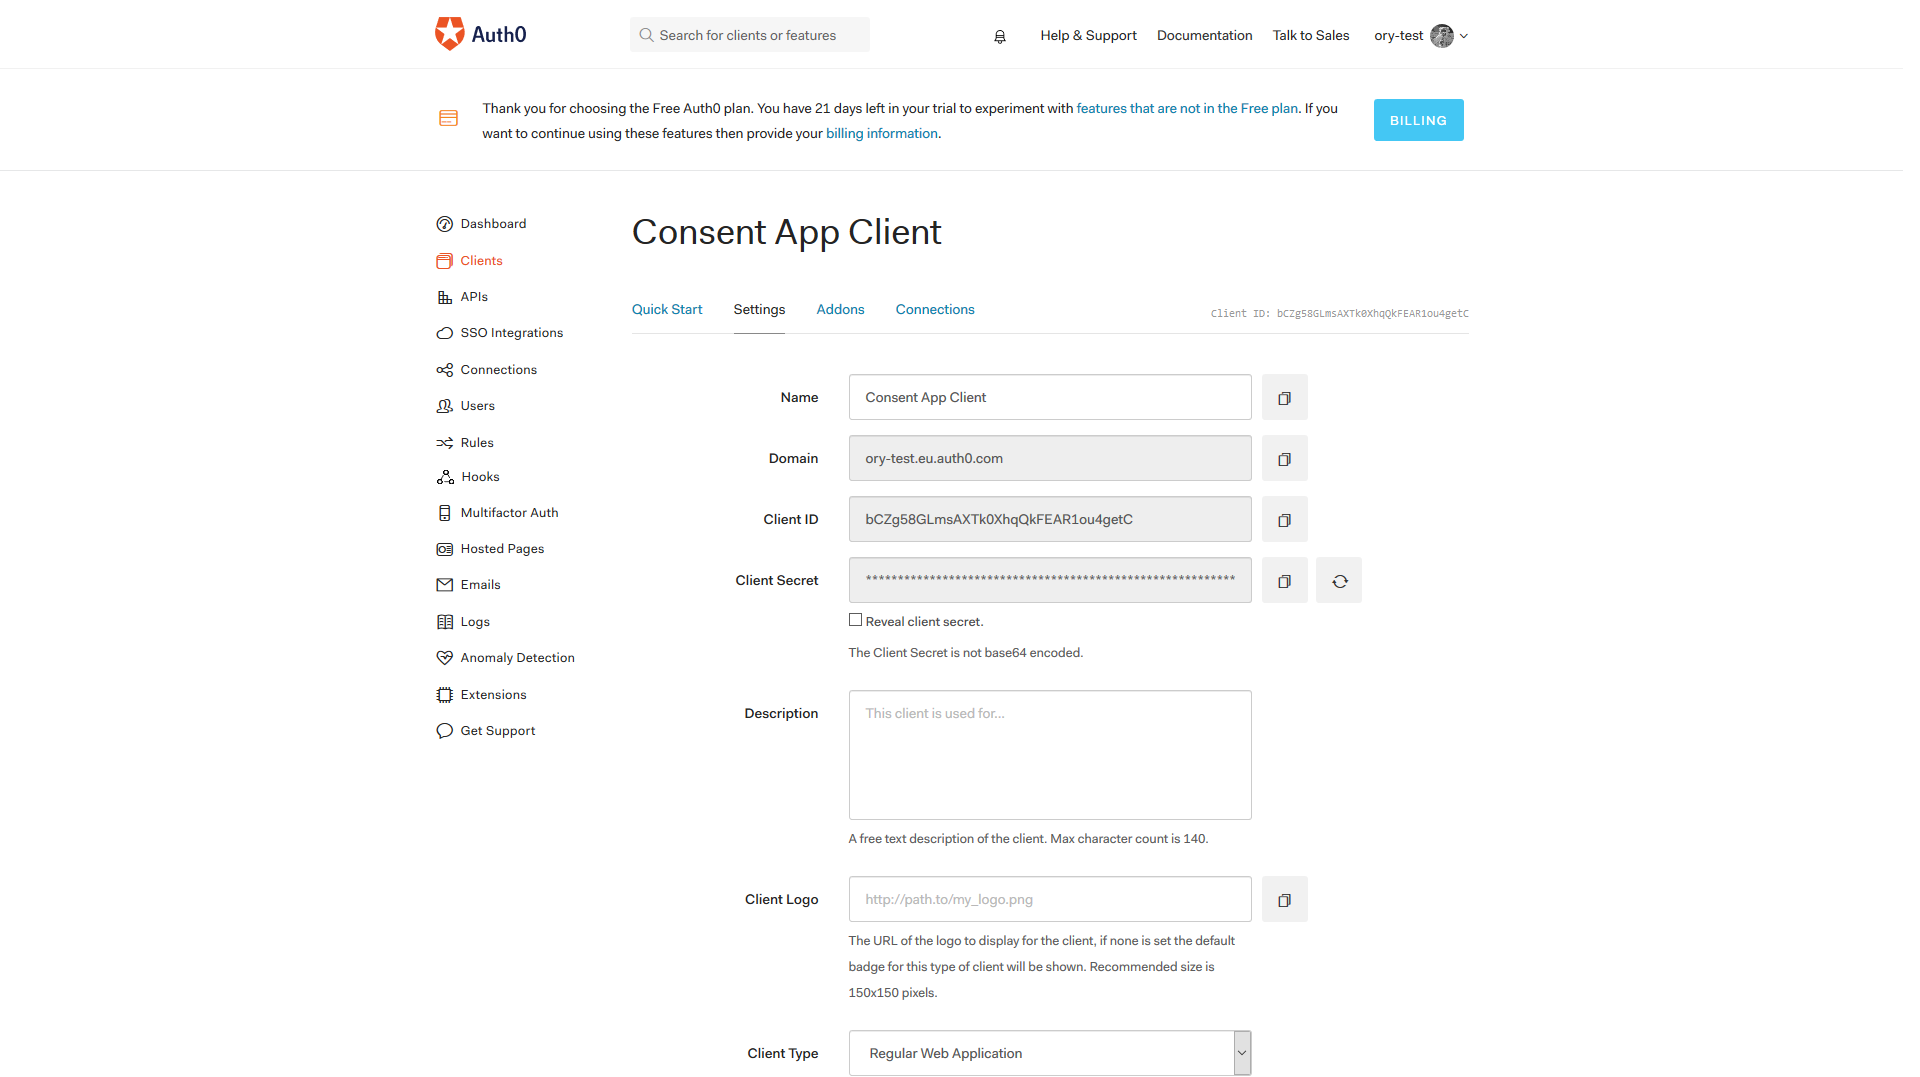
Task: Copy the Name field value
Action: (1285, 398)
